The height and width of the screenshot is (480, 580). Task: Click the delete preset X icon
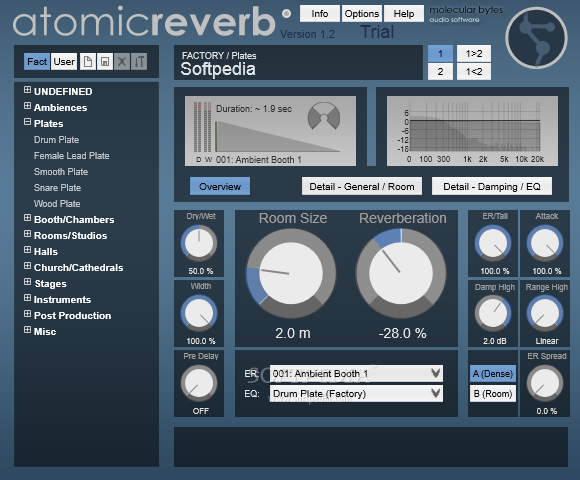click(x=122, y=61)
